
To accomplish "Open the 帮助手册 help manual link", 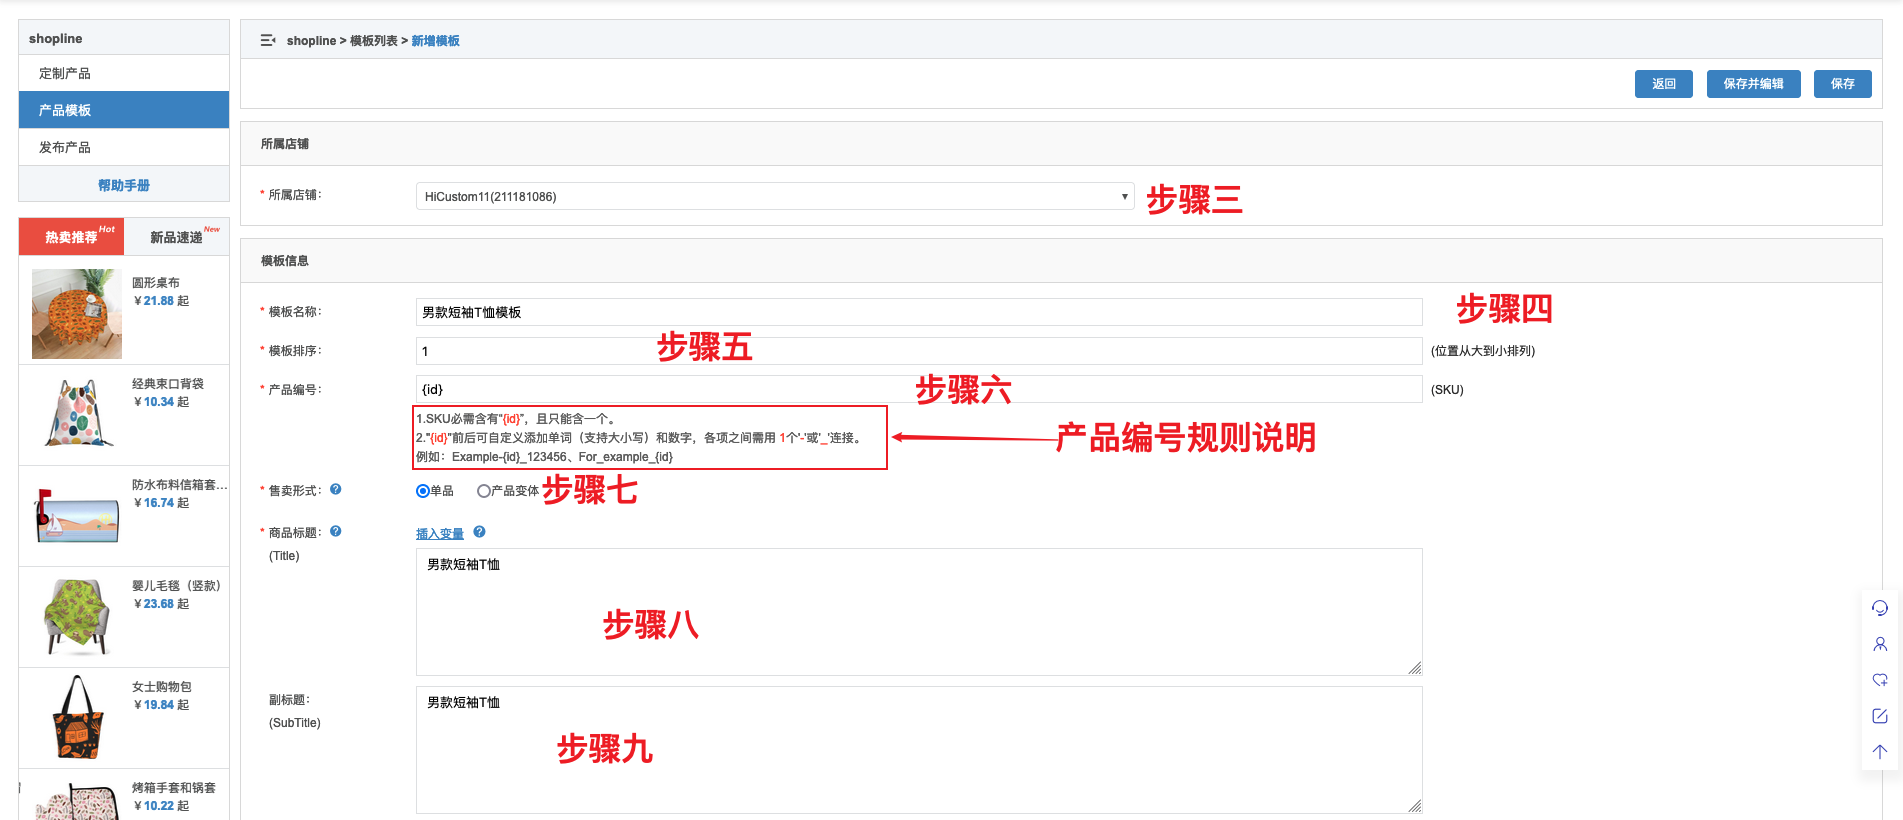I will pyautogui.click(x=124, y=185).
